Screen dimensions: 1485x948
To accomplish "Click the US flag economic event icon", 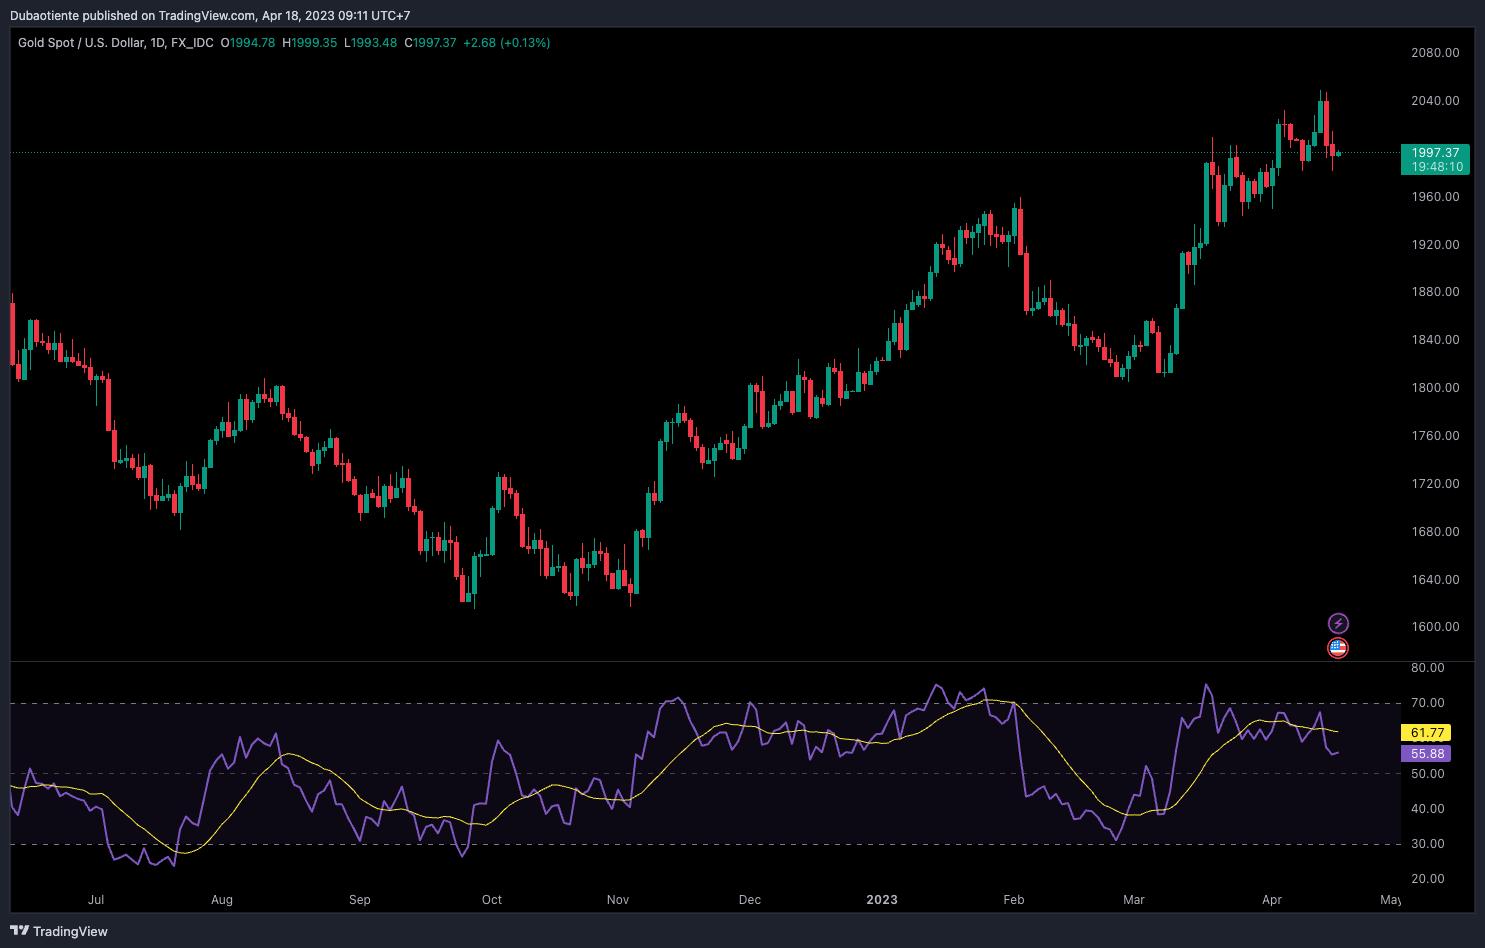I will (1338, 648).
